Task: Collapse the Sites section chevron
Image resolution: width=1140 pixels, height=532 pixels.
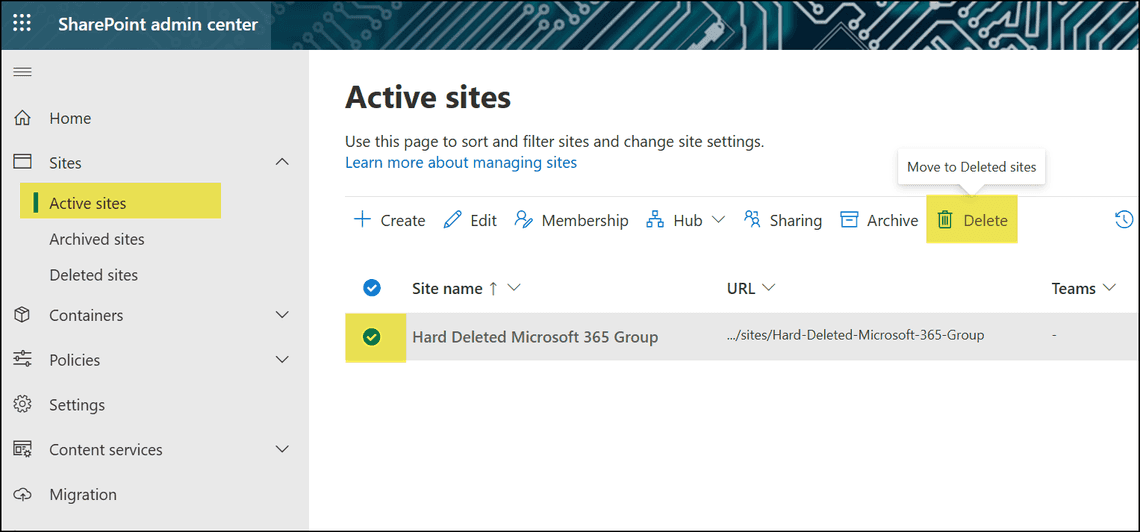Action: click(x=283, y=163)
